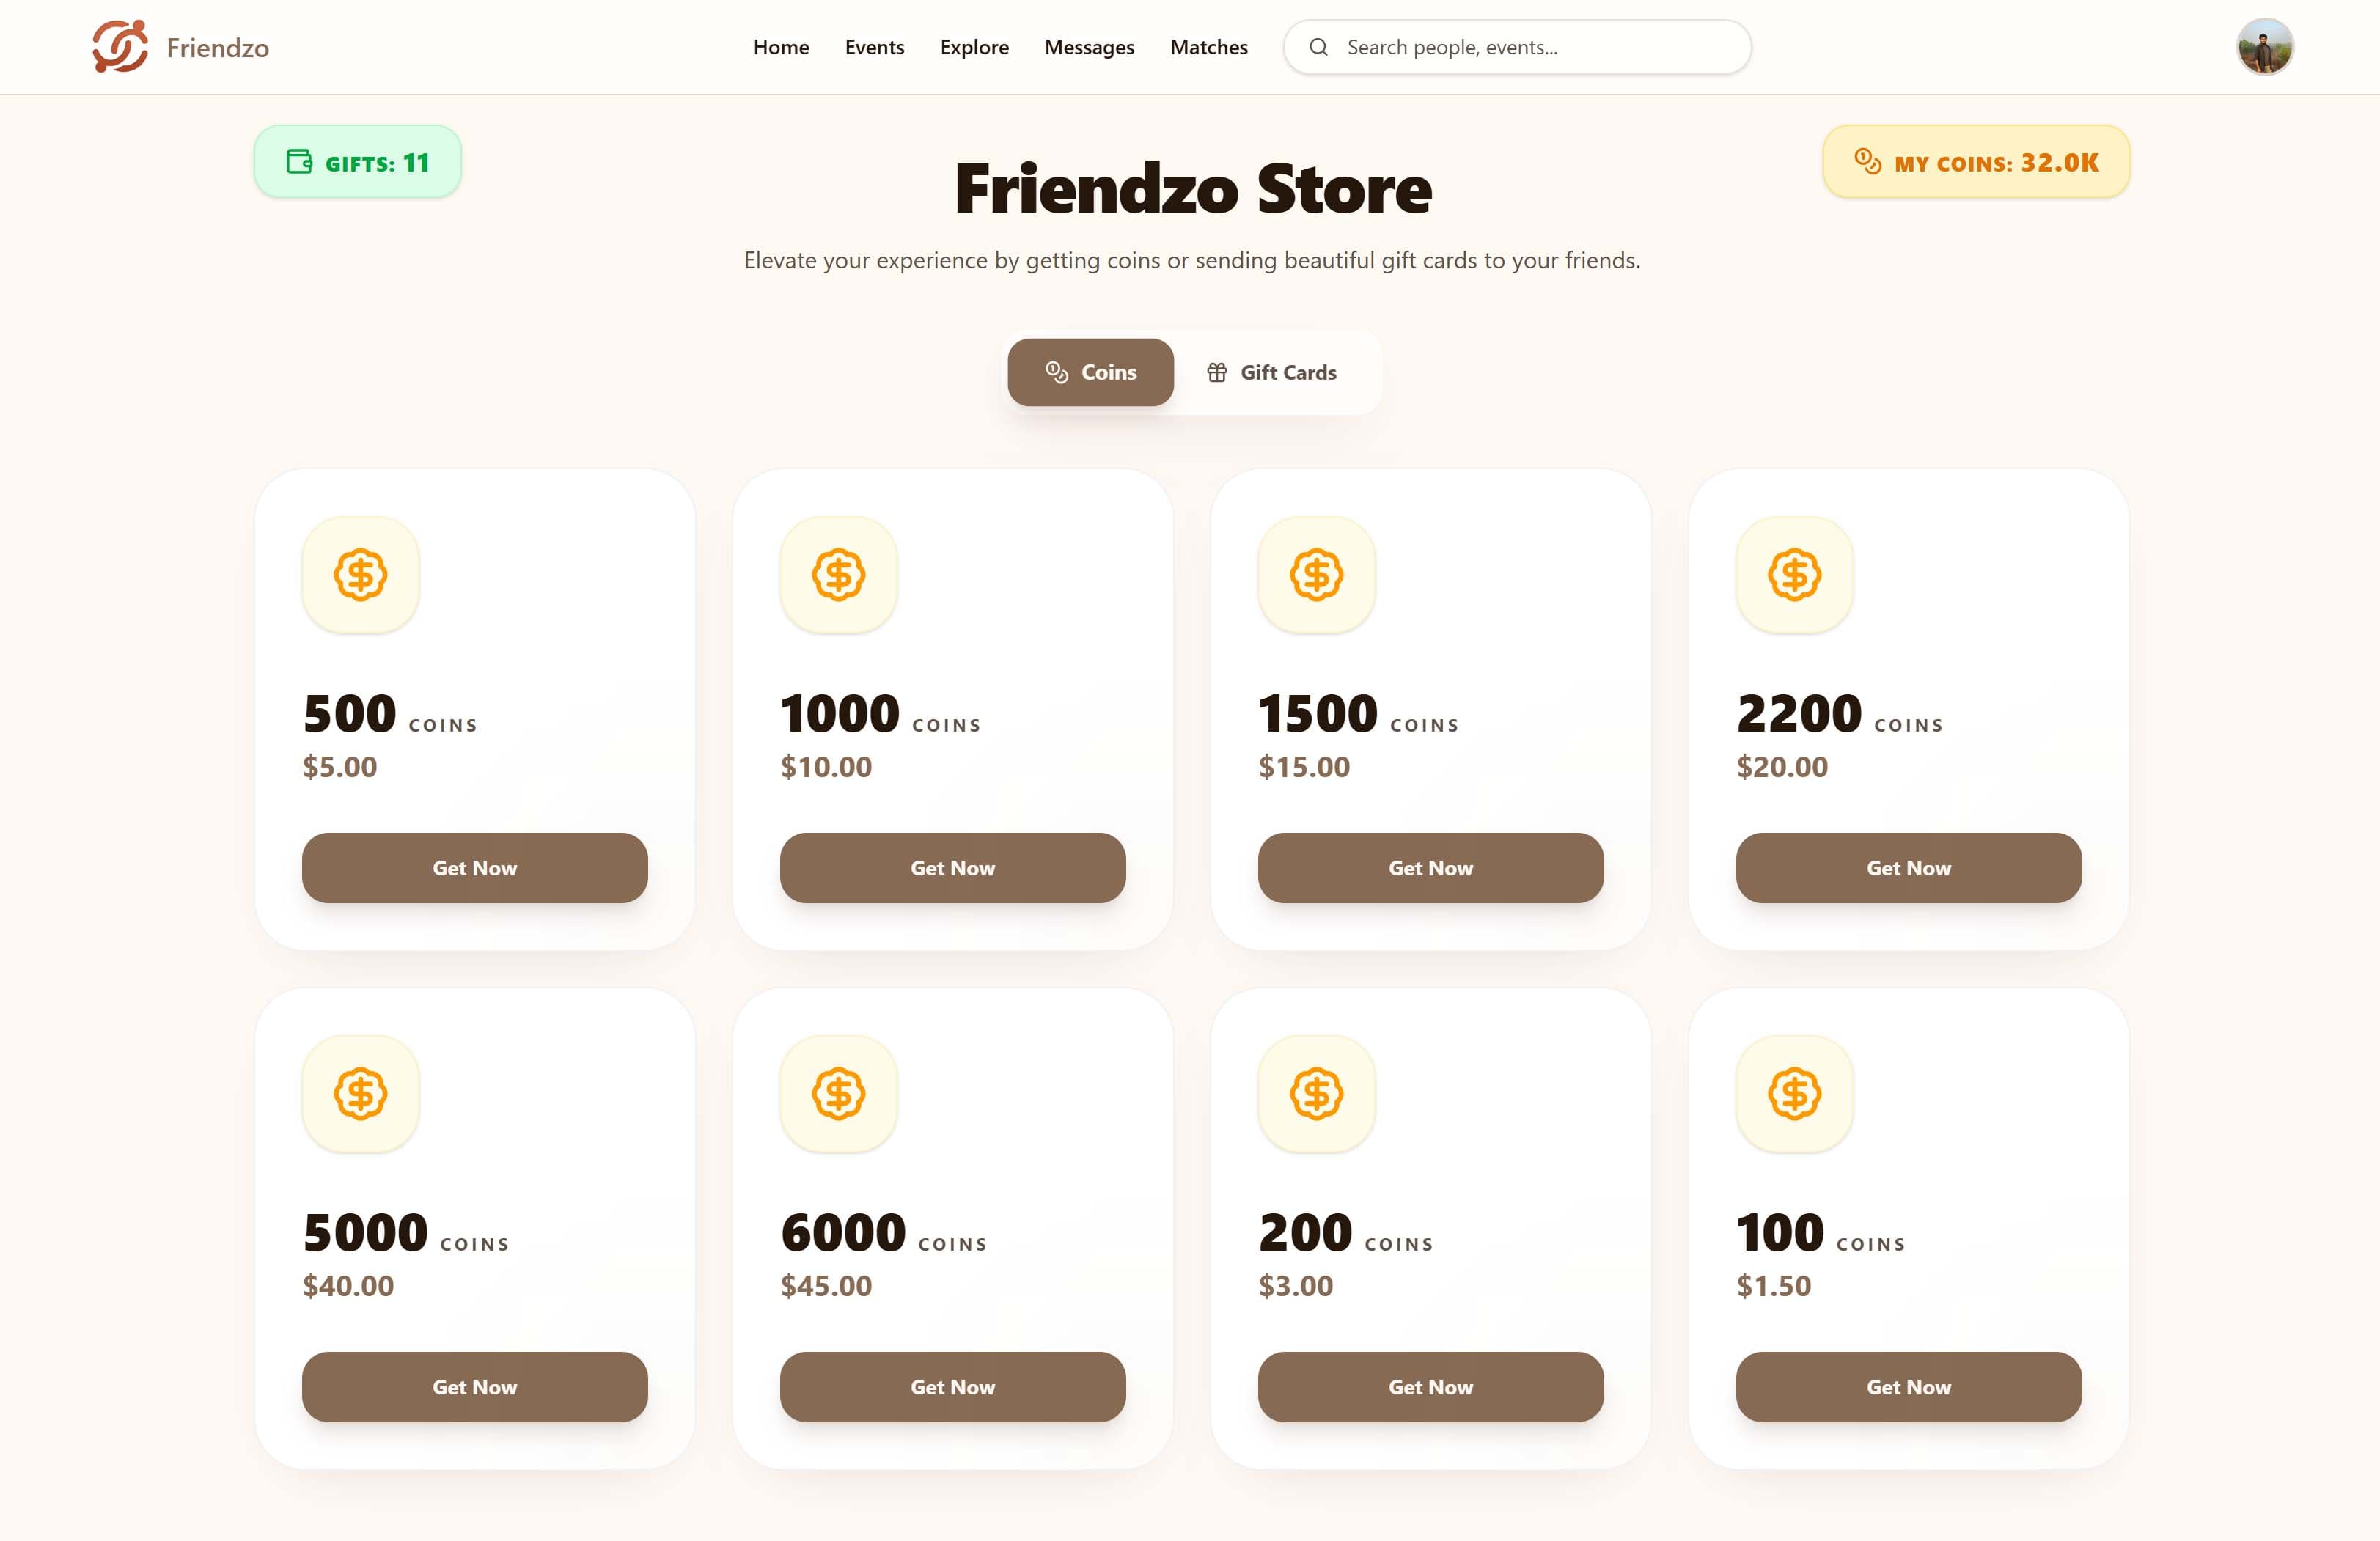Navigate to Events in the top bar
The height and width of the screenshot is (1541, 2380).
[874, 47]
